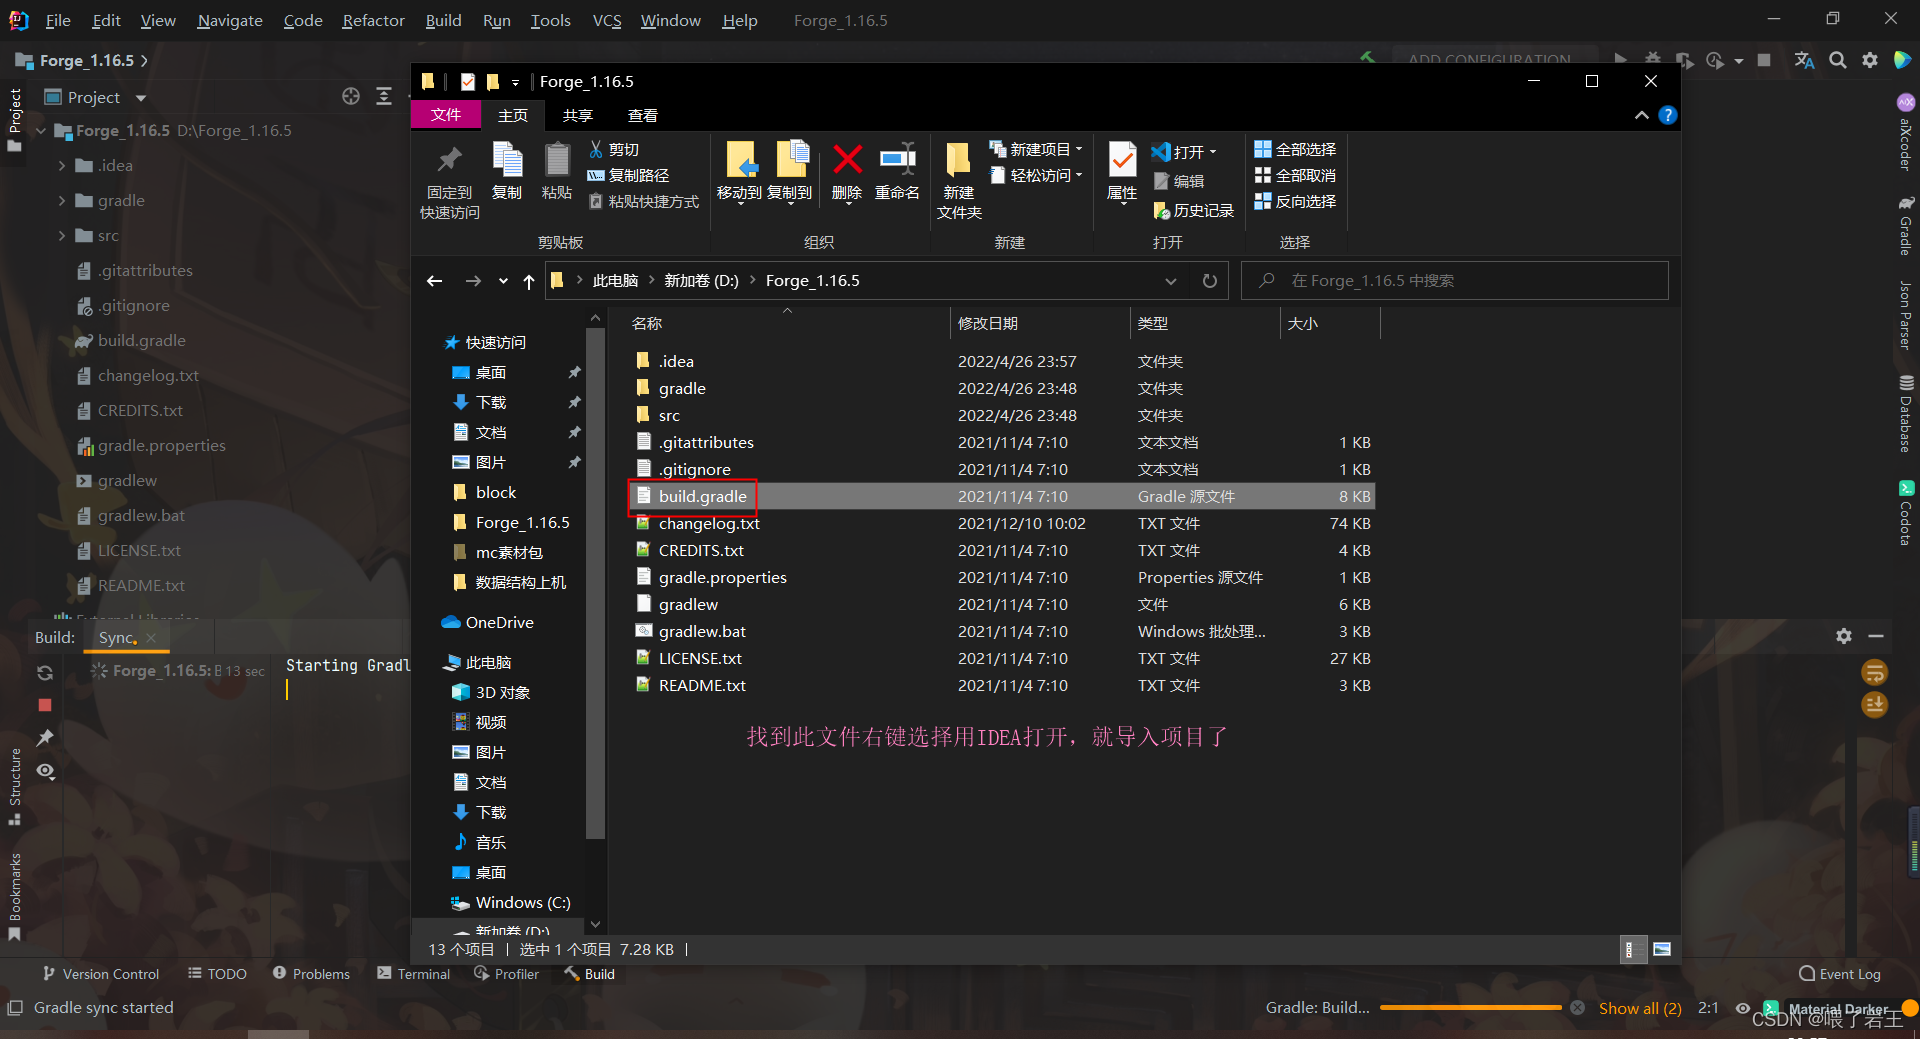Open the Navigate menu

click(230, 20)
